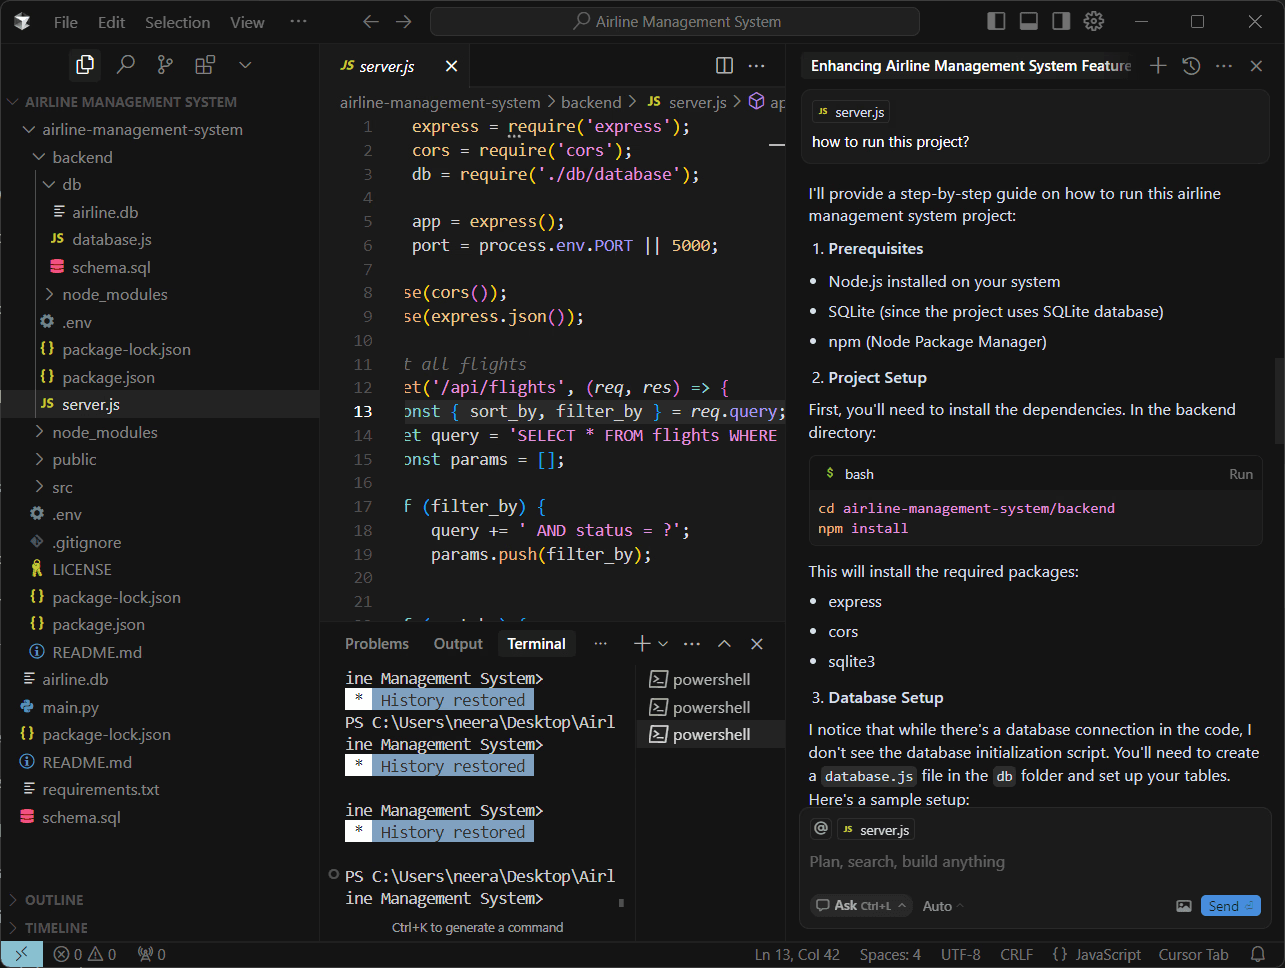Image resolution: width=1285 pixels, height=968 pixels.
Task: Run the npm install code block
Action: 1240,474
